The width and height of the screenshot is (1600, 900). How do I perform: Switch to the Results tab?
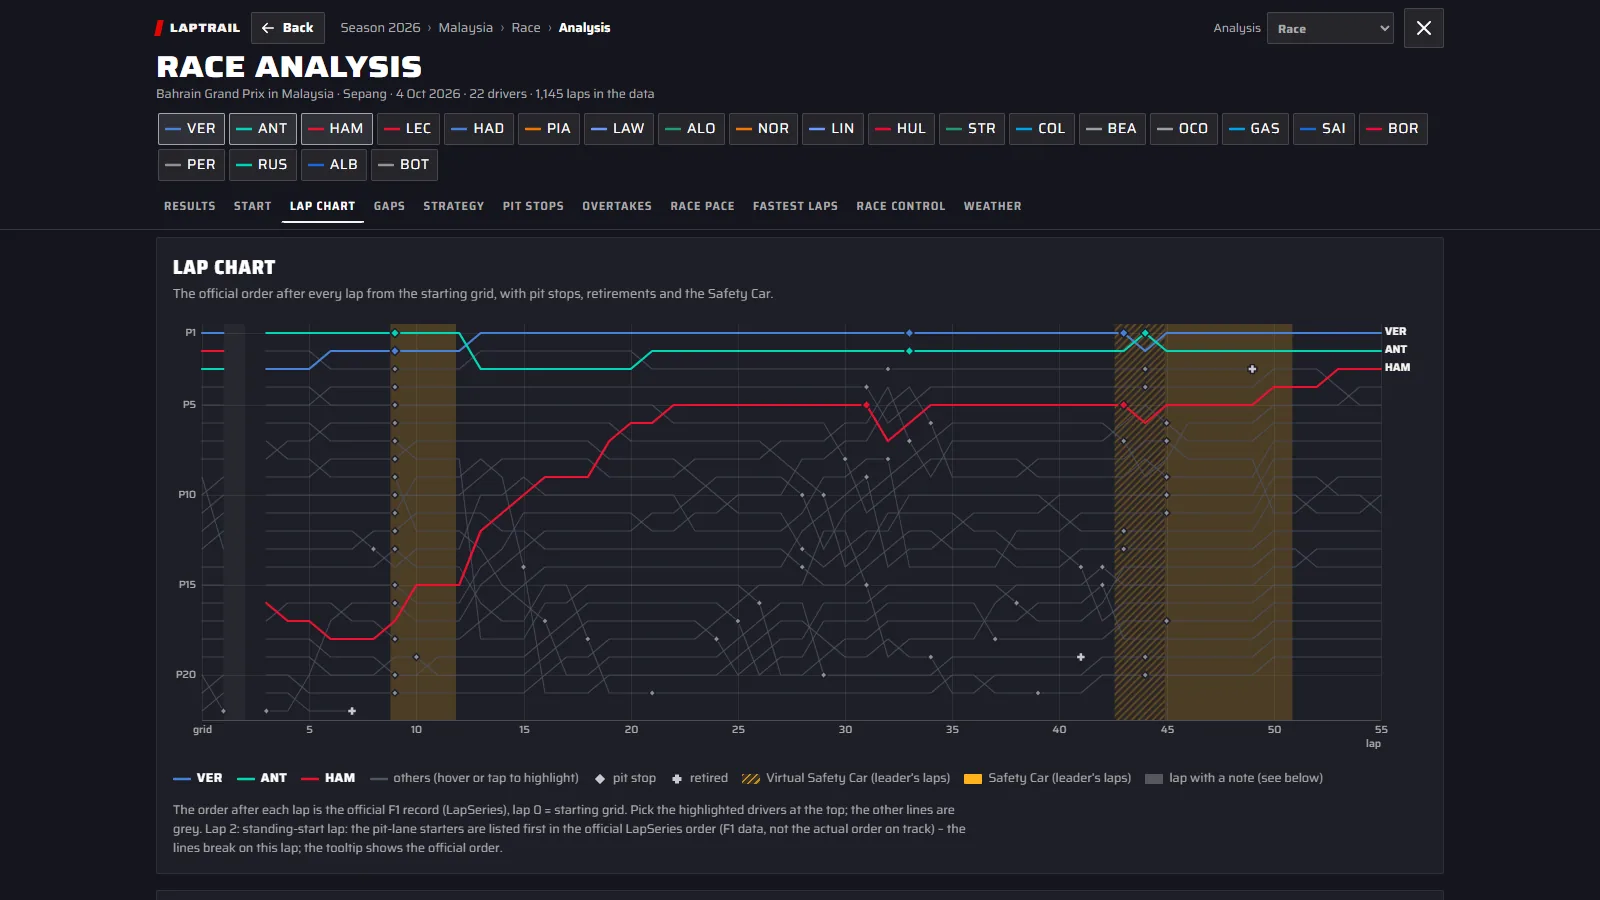(190, 206)
